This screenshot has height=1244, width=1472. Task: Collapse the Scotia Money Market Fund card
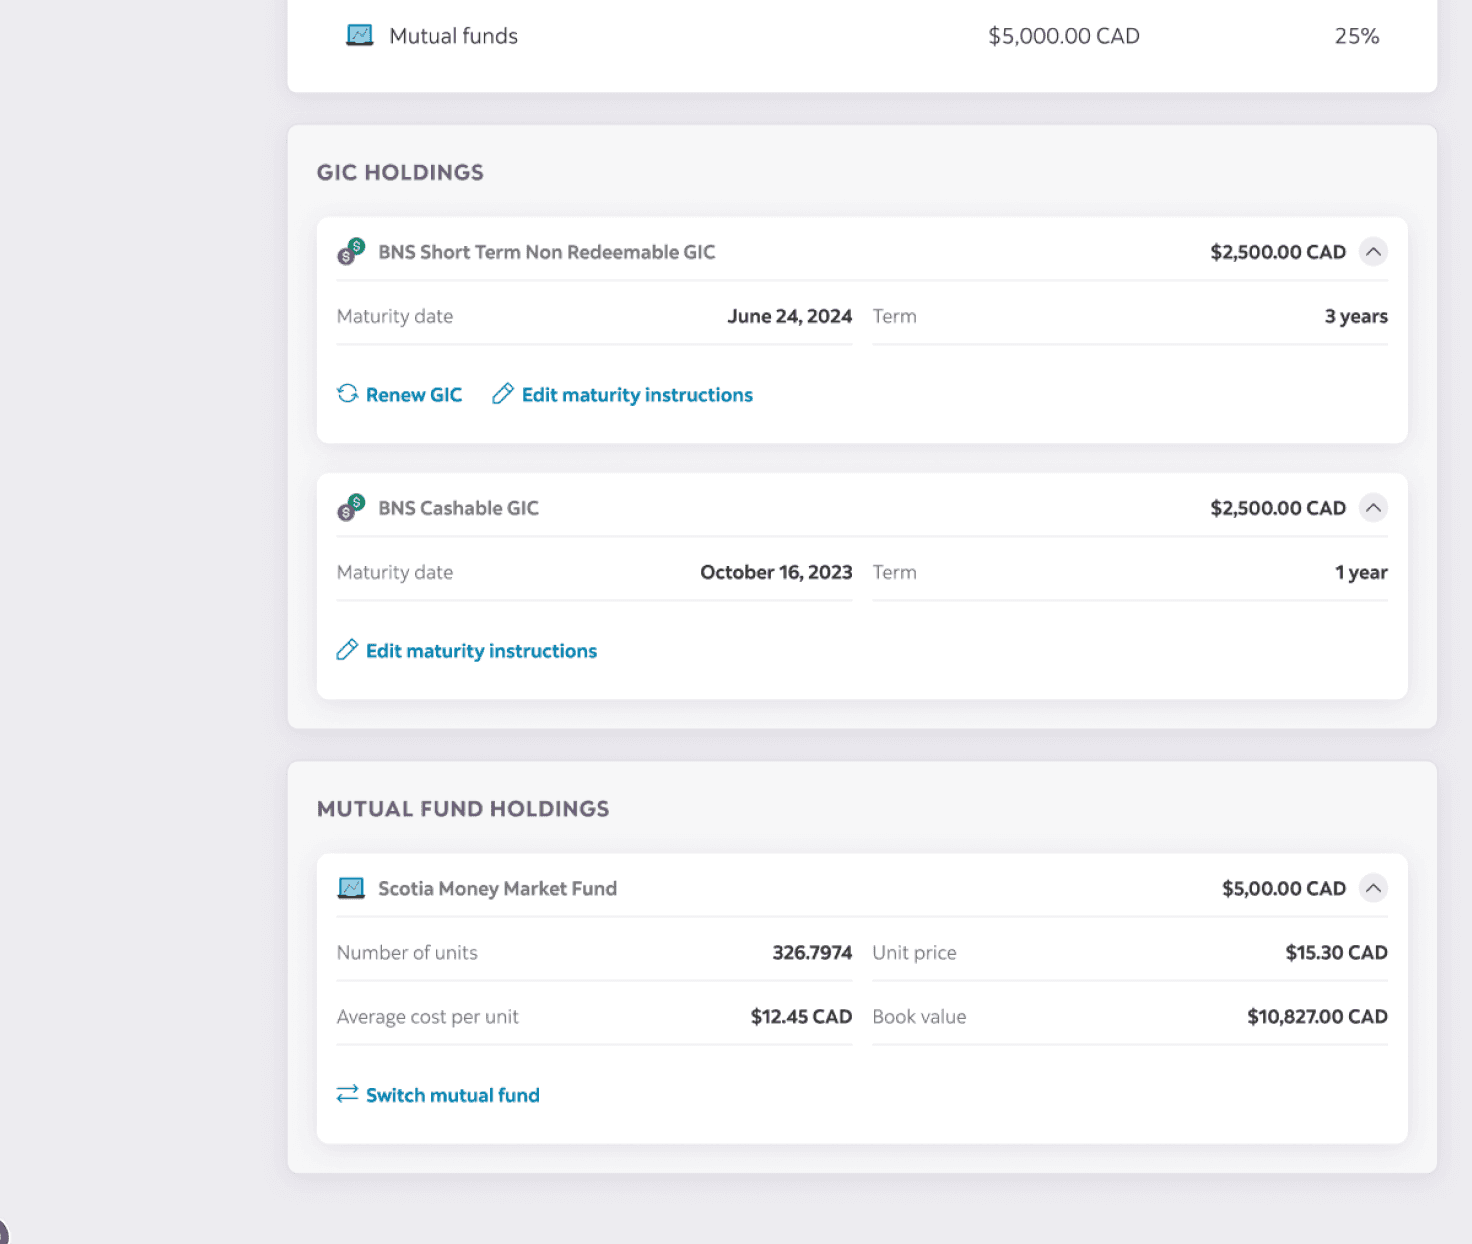click(x=1373, y=888)
